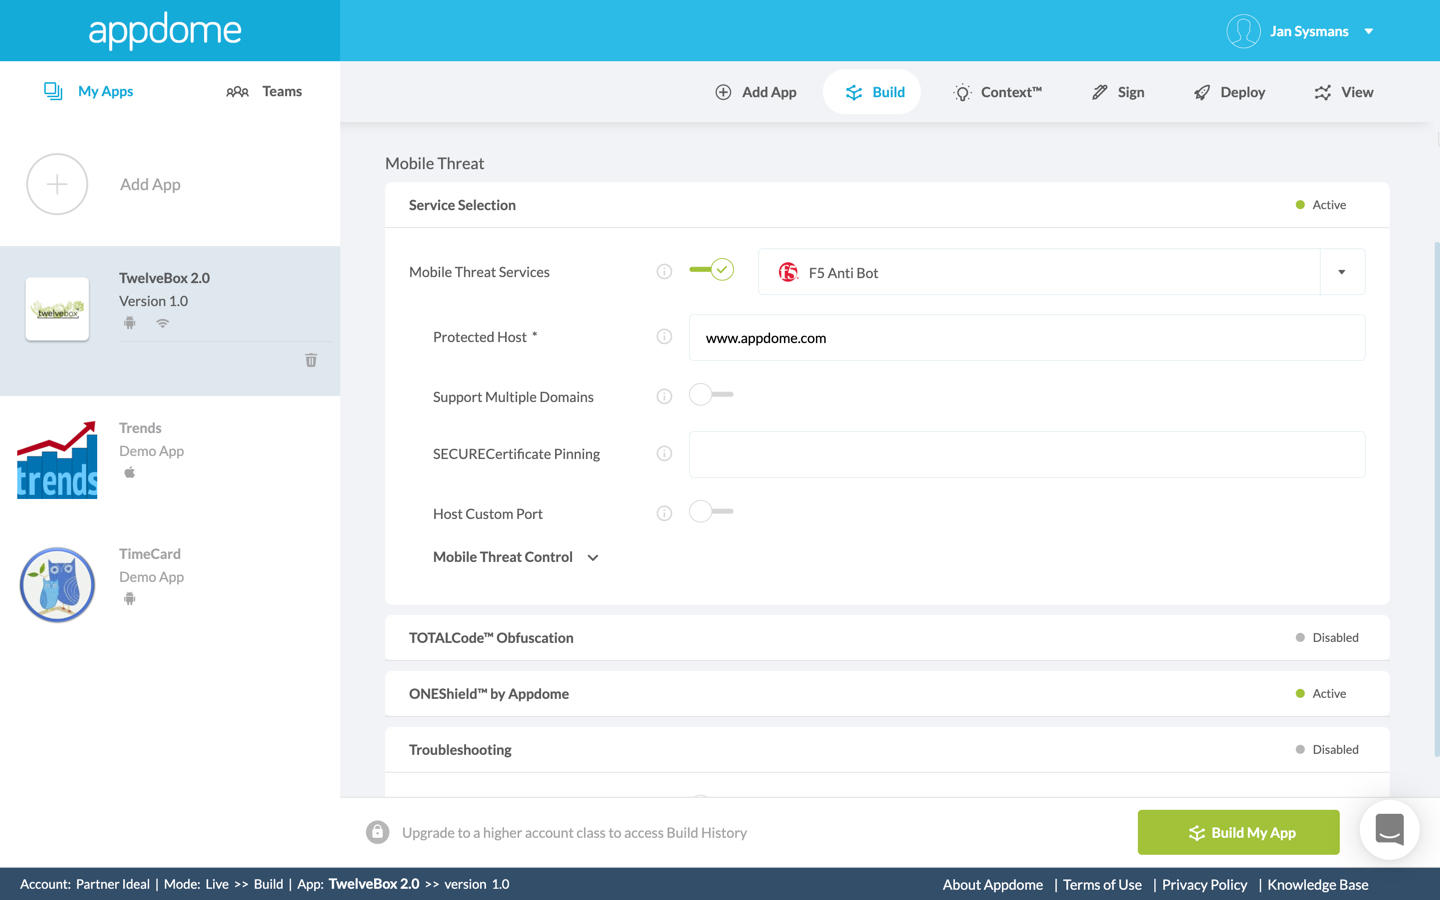The height and width of the screenshot is (900, 1440).
Task: Show info for SECURECertificate Pinning
Action: [x=664, y=454]
